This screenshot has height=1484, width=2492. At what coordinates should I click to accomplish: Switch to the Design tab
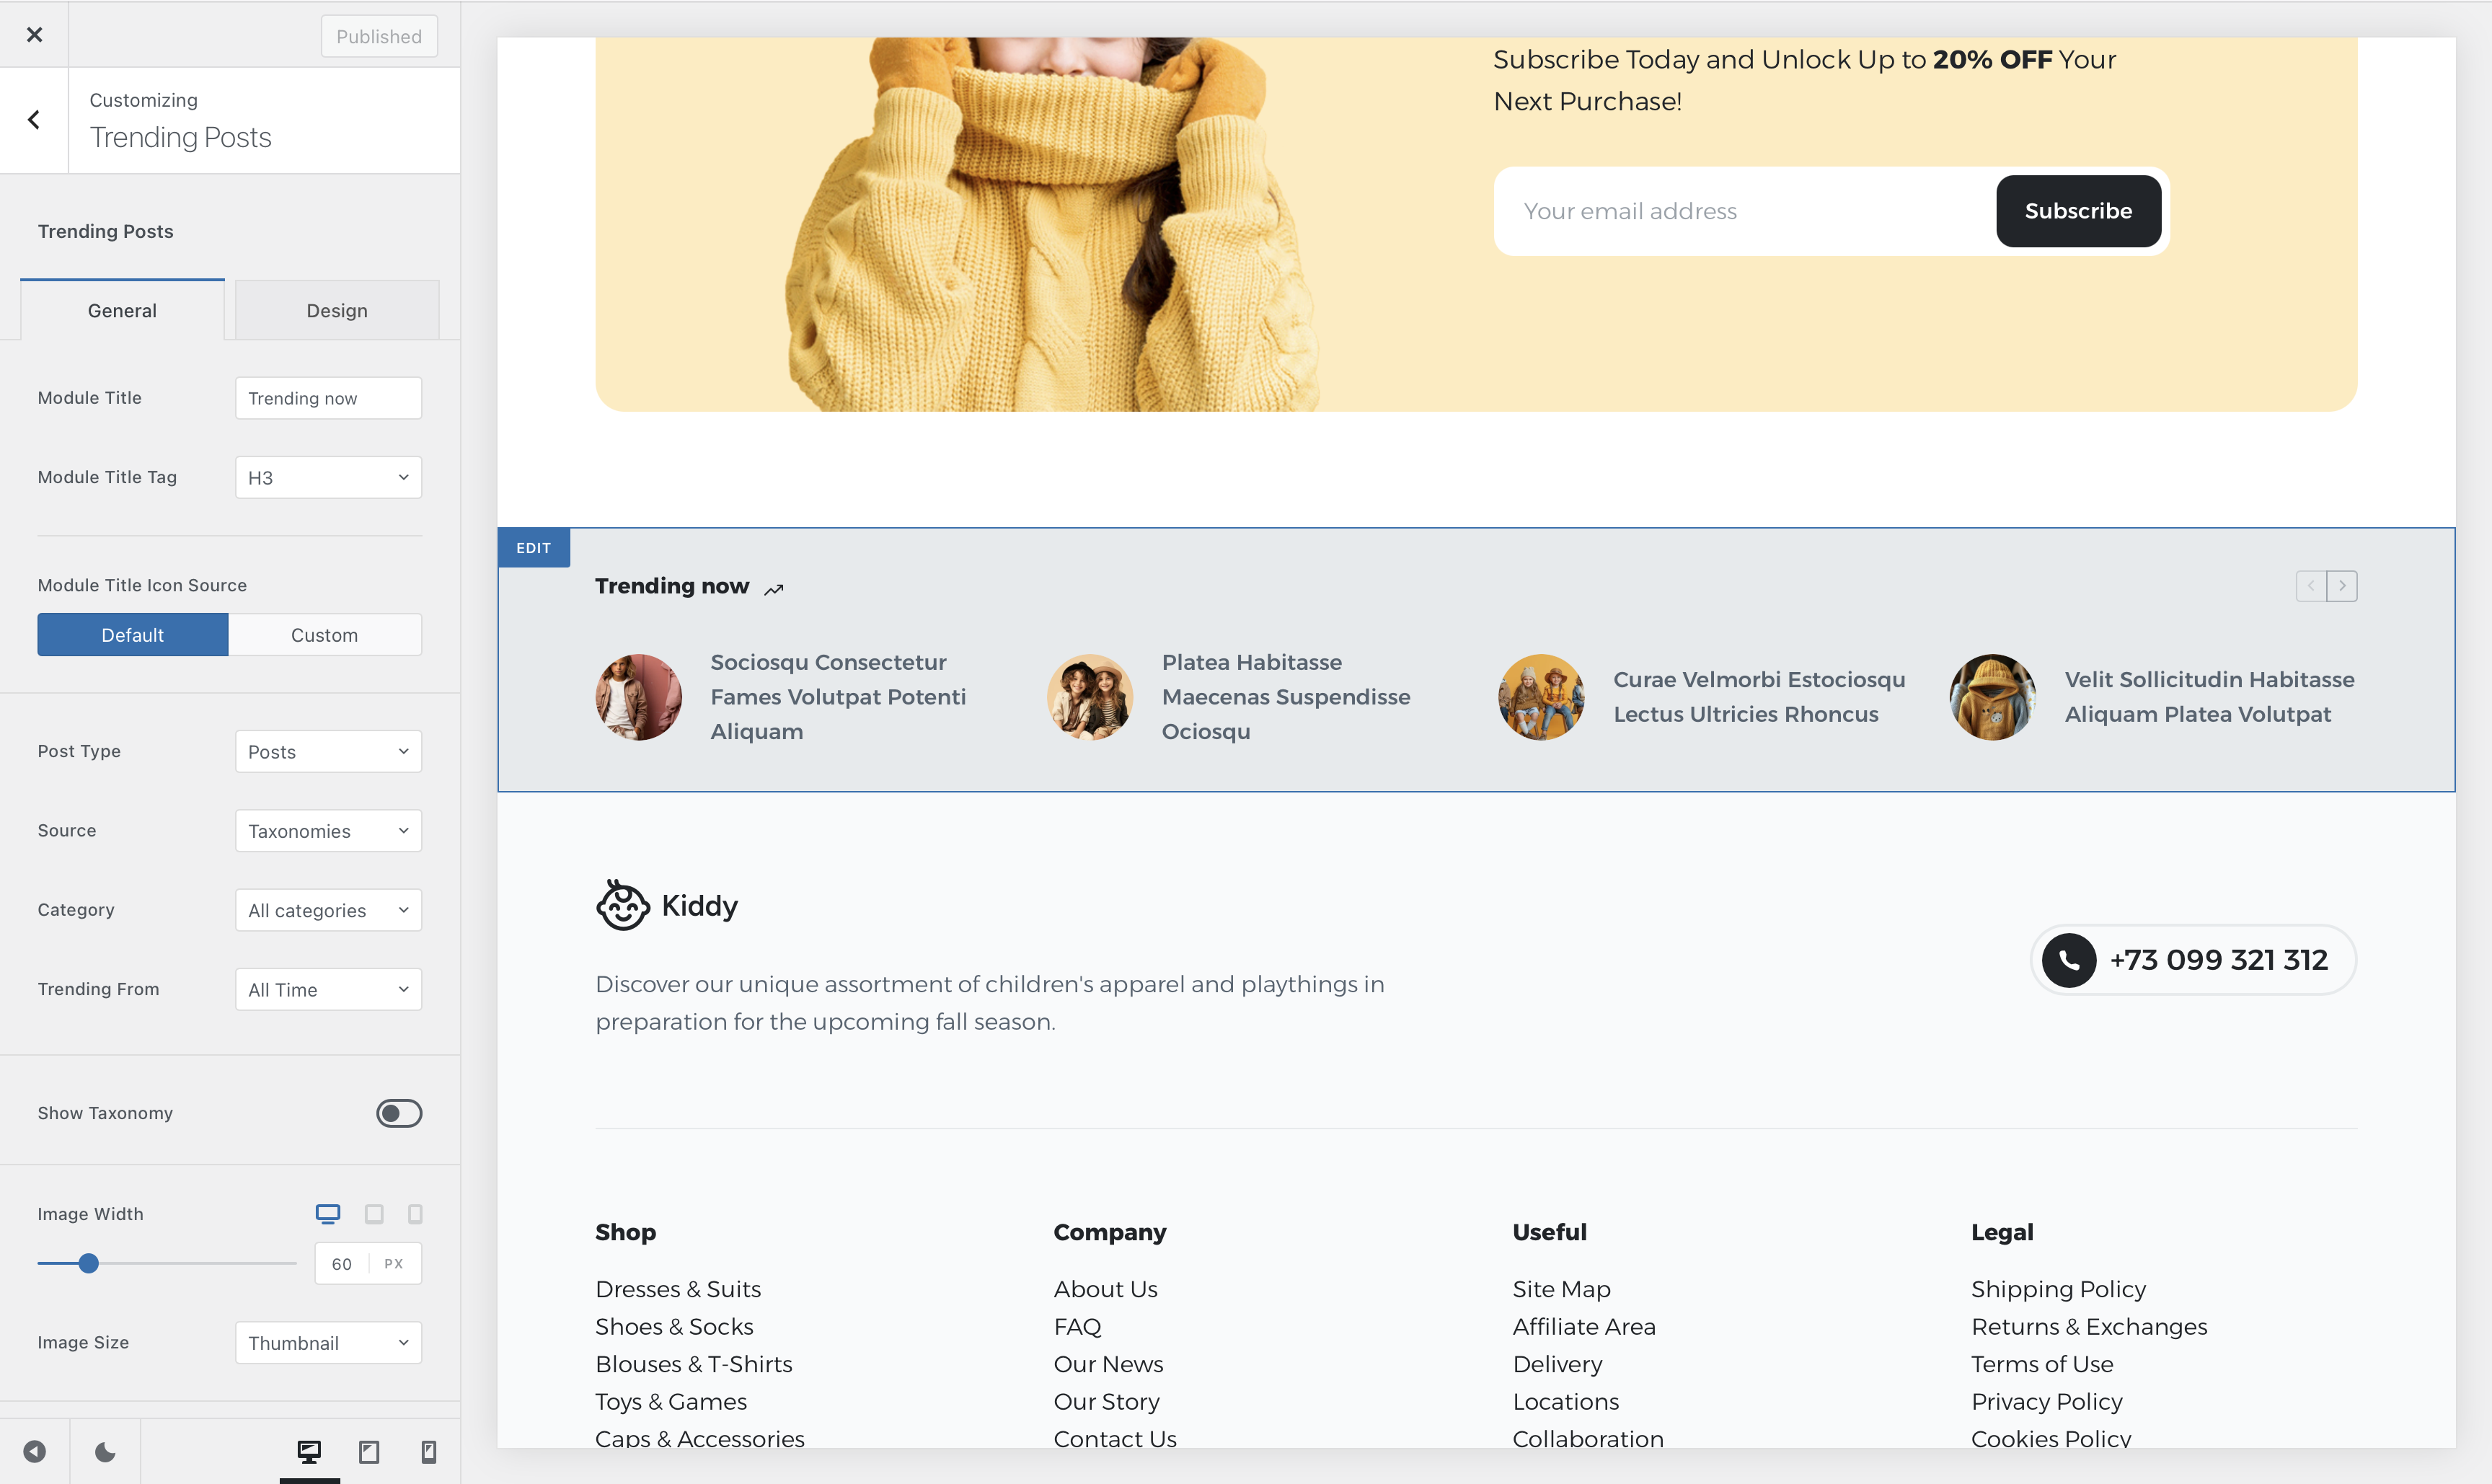337,310
